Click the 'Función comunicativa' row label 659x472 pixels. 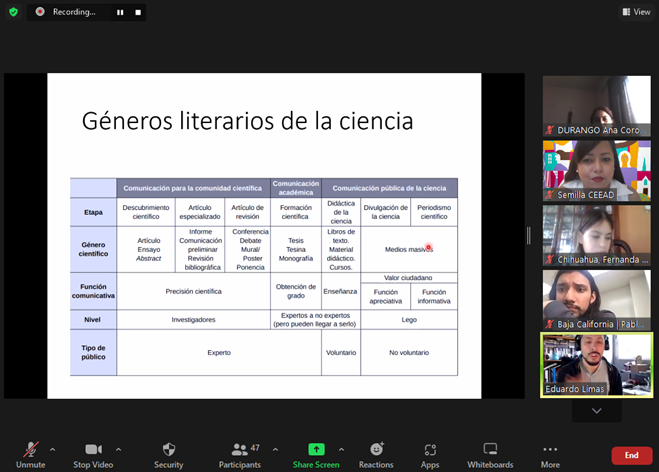click(93, 291)
